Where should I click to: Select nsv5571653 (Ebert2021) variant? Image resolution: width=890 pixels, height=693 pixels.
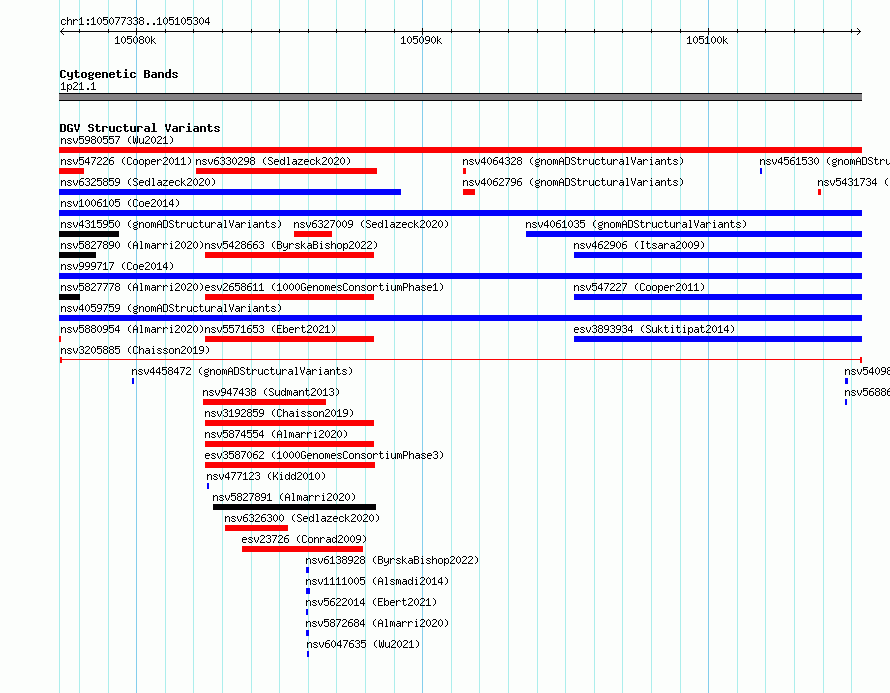[x=270, y=329]
